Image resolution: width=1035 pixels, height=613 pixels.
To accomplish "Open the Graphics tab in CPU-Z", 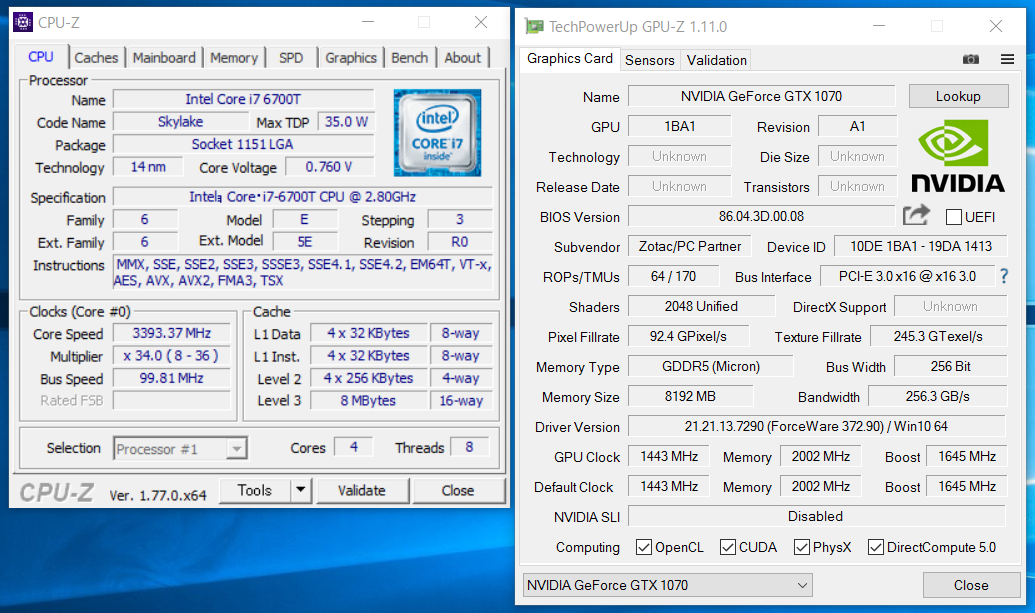I will 350,58.
